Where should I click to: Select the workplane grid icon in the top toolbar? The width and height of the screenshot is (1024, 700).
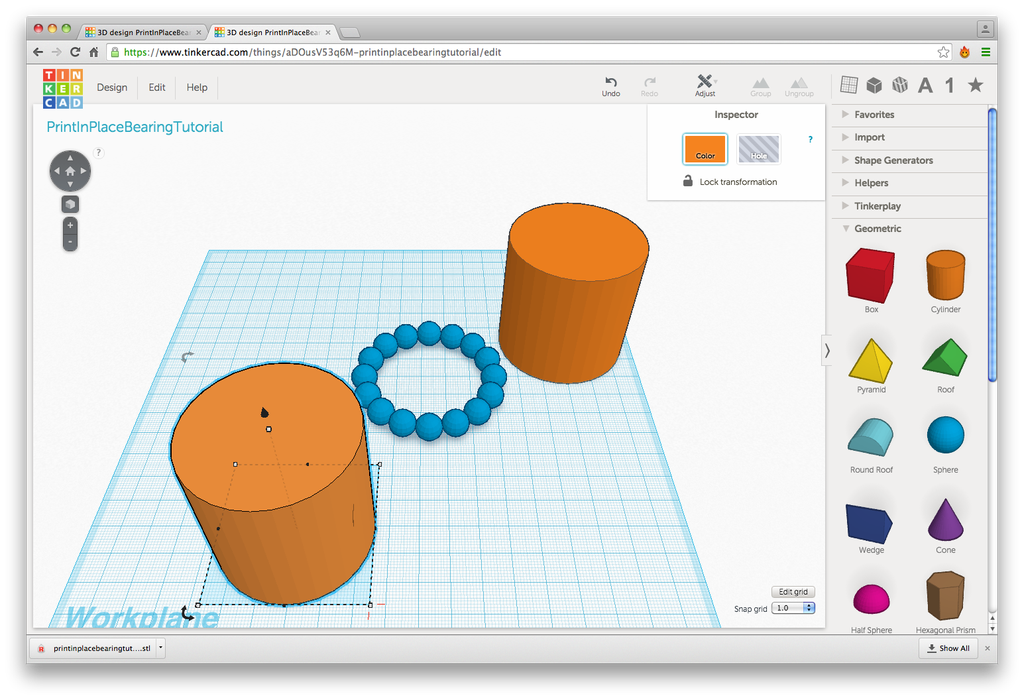pos(848,84)
